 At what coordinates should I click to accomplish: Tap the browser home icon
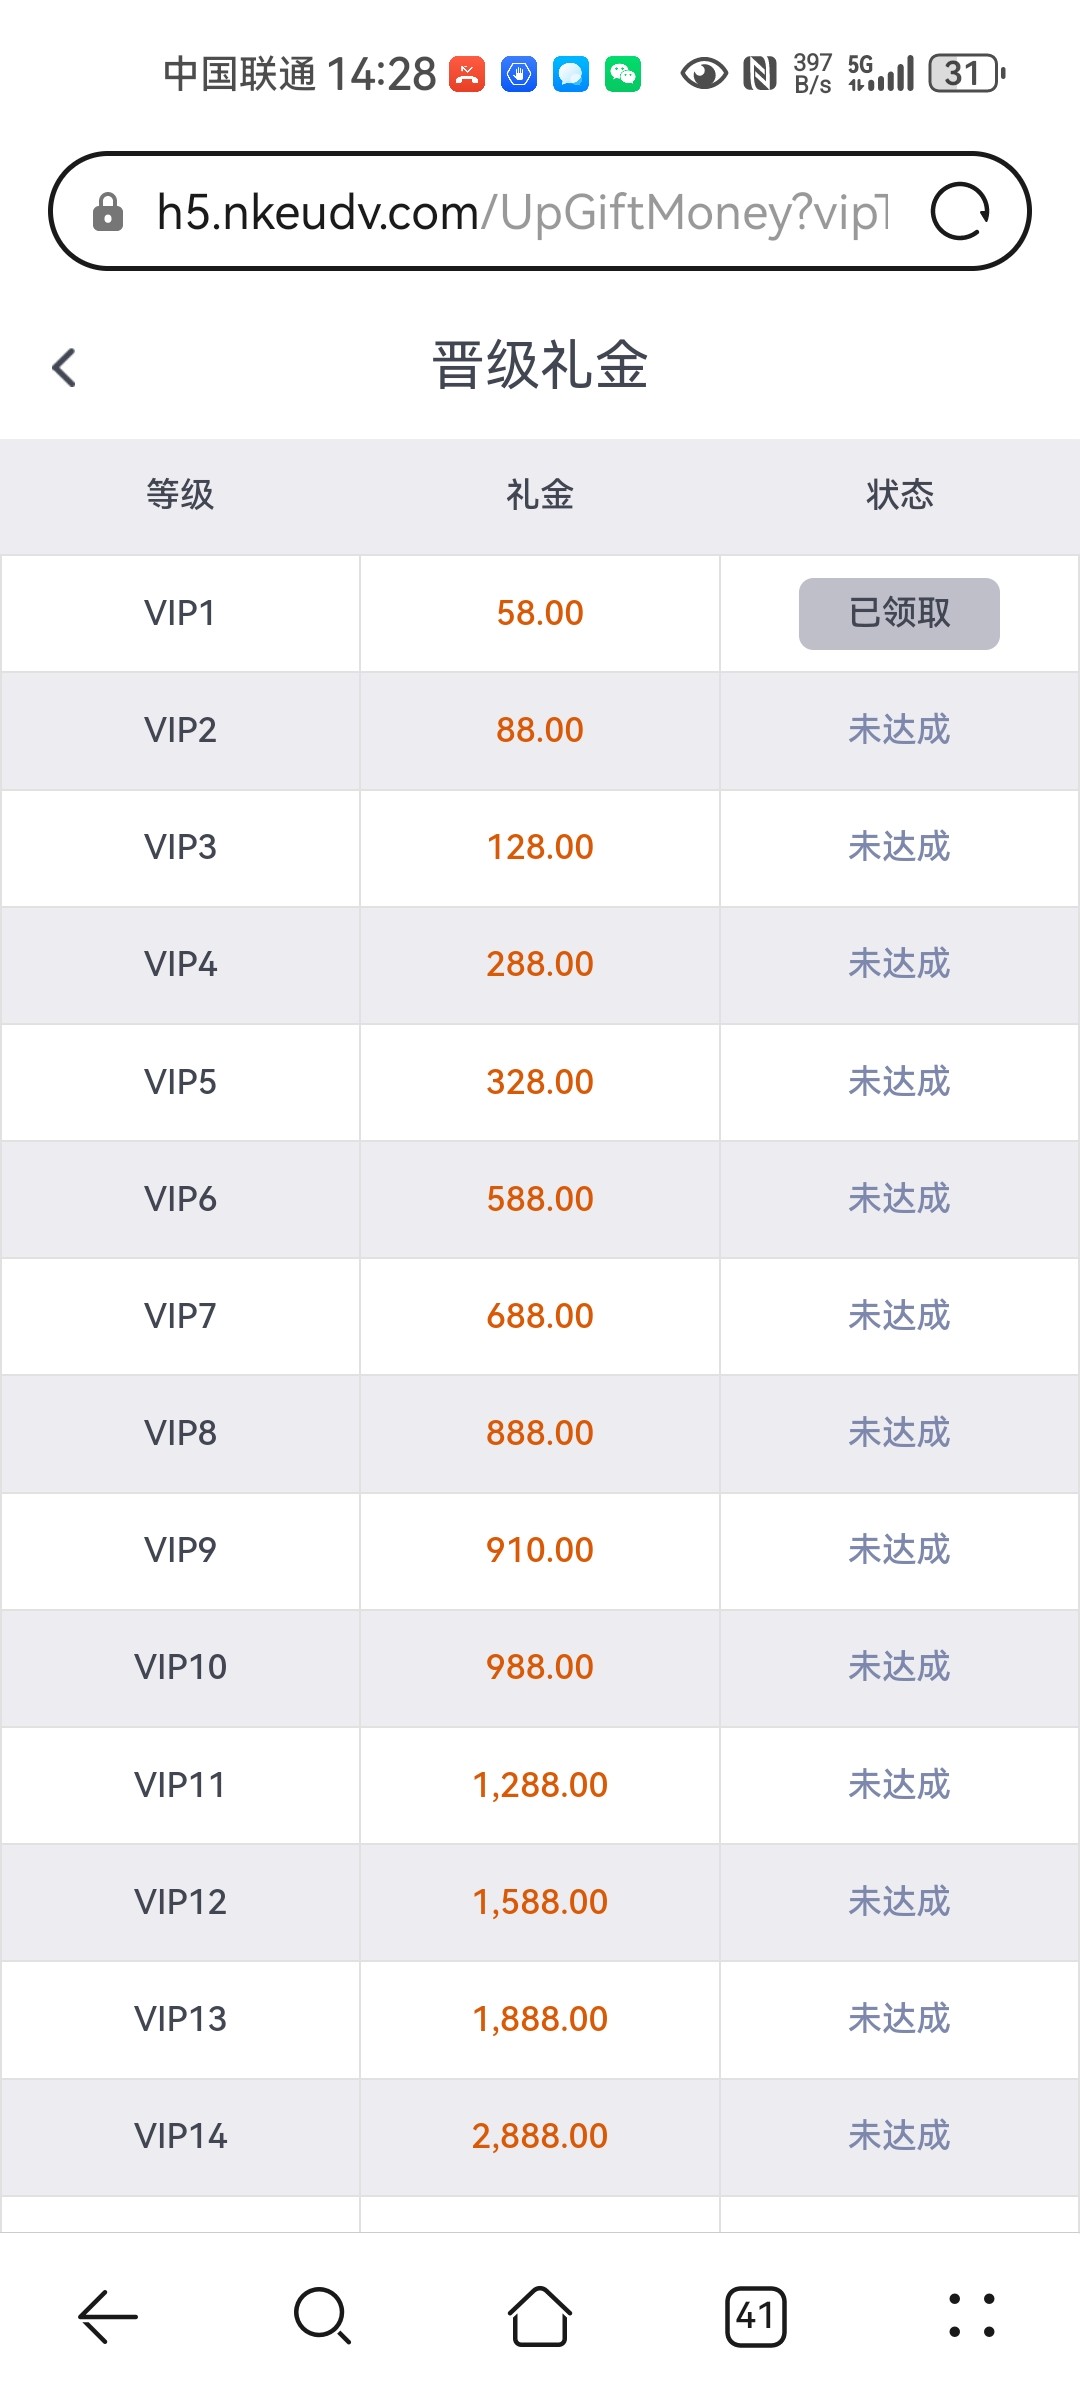[540, 2316]
